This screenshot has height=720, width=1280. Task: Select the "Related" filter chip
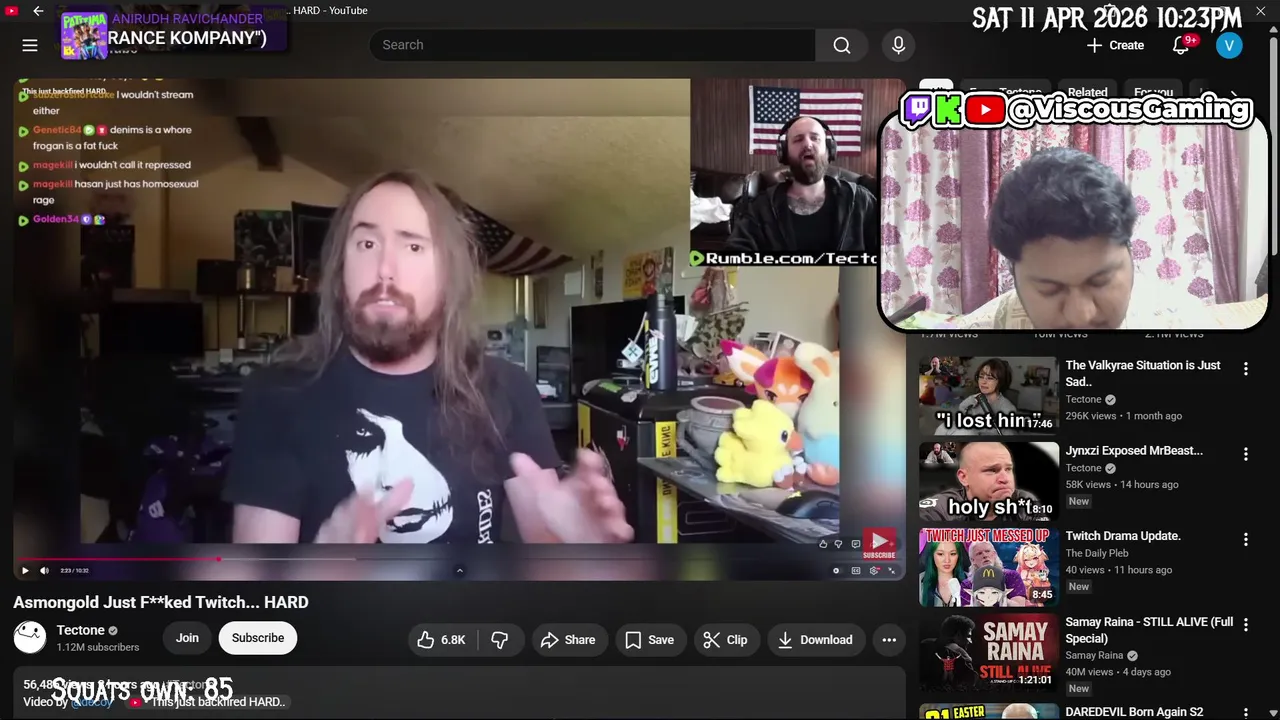1087,92
